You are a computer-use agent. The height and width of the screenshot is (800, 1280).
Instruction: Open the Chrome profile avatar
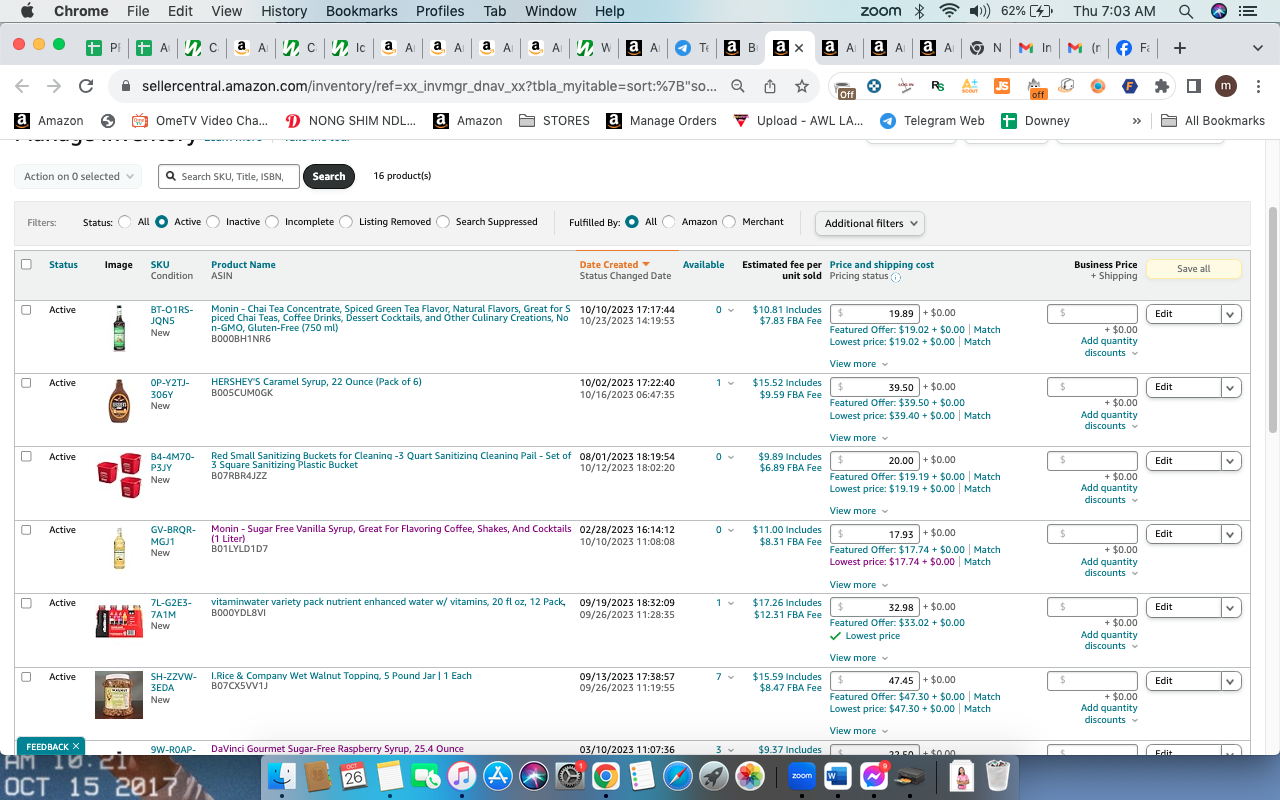coord(1226,86)
